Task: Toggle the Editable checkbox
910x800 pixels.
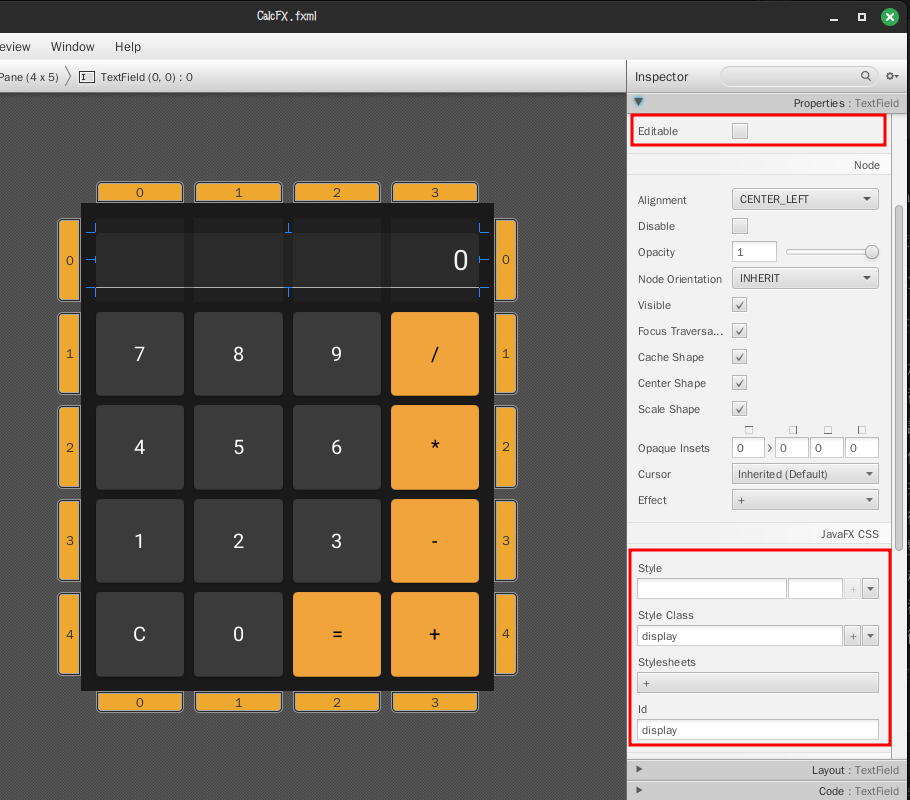Action: click(x=740, y=131)
